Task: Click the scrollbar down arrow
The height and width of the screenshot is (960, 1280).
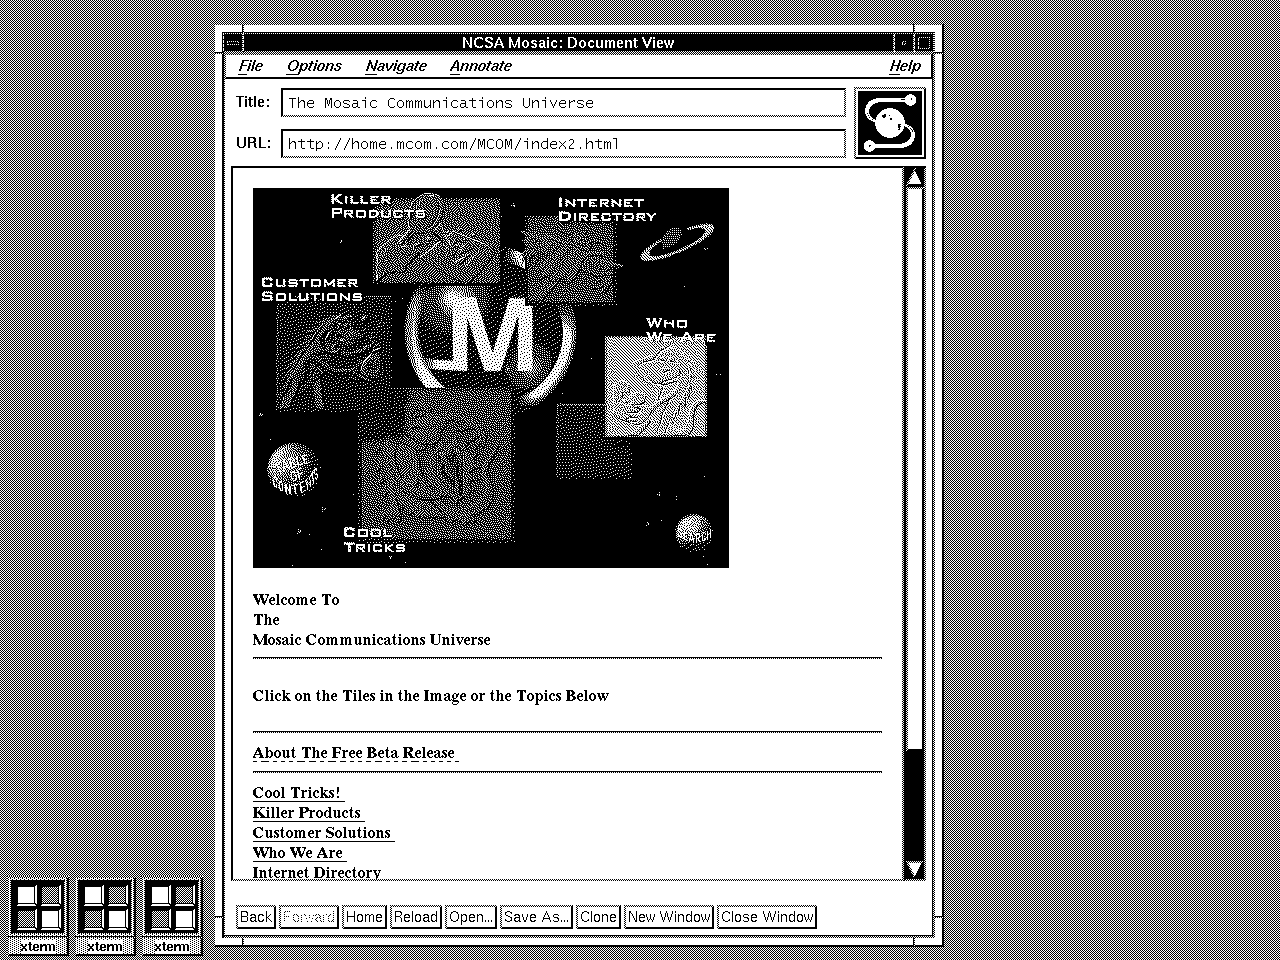Action: (x=914, y=868)
